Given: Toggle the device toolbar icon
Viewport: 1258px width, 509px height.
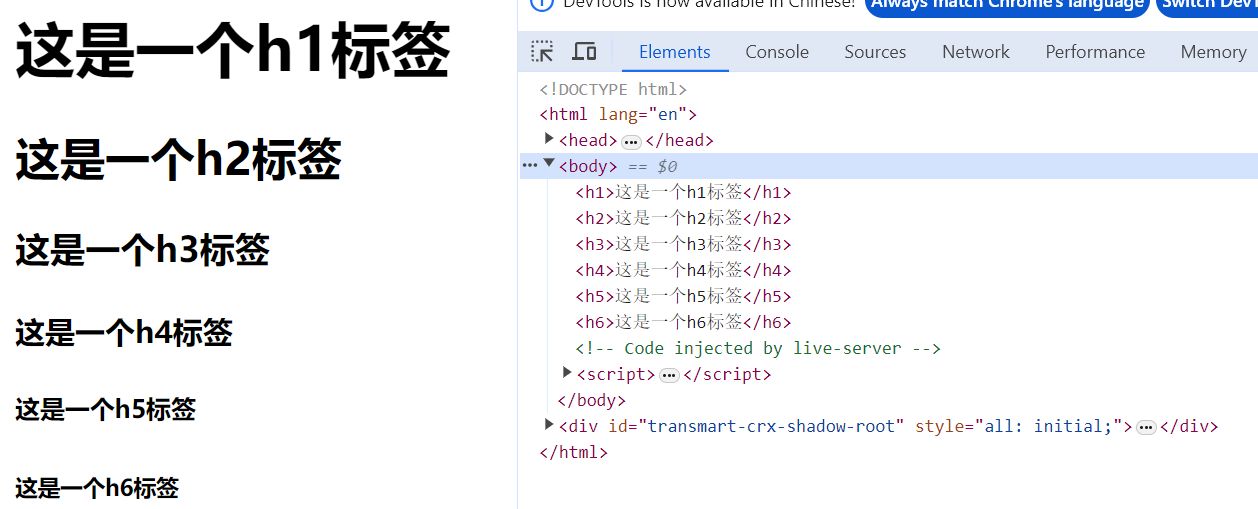Looking at the screenshot, I should tap(584, 52).
